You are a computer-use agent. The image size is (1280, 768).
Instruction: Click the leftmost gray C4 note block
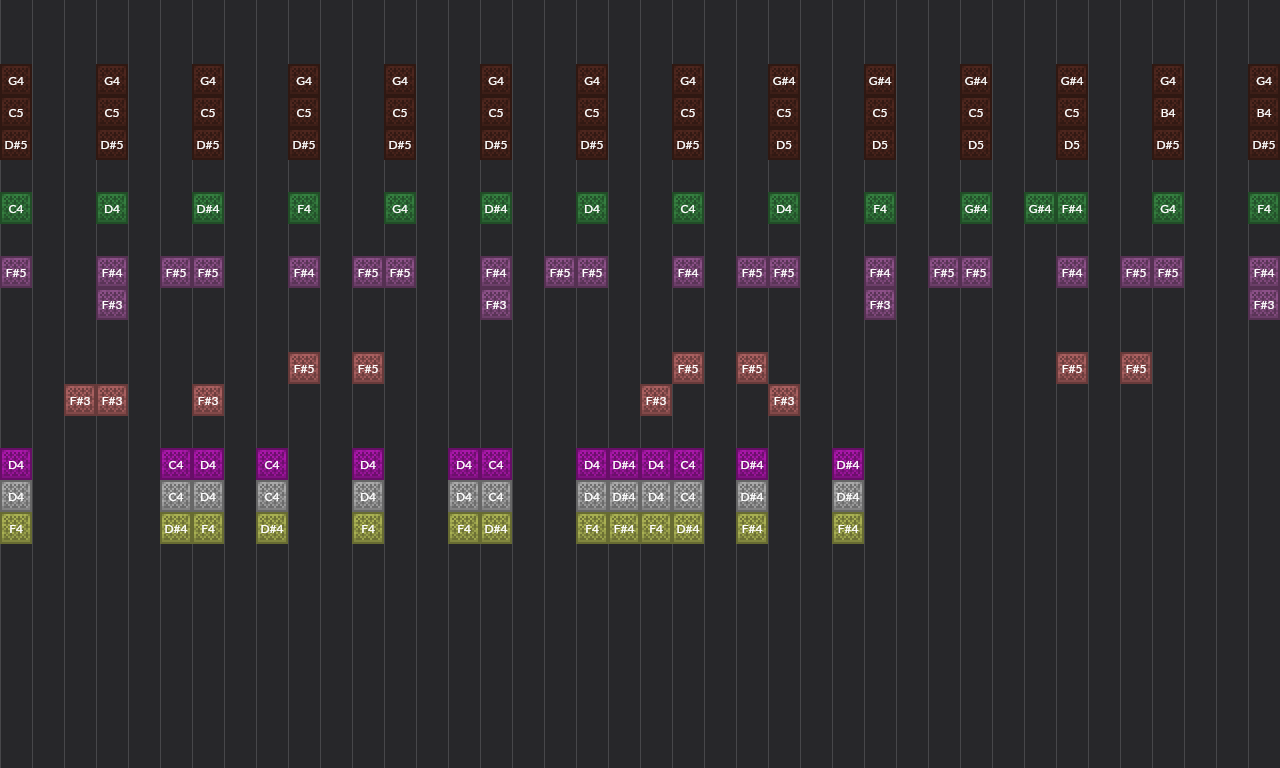coord(176,497)
